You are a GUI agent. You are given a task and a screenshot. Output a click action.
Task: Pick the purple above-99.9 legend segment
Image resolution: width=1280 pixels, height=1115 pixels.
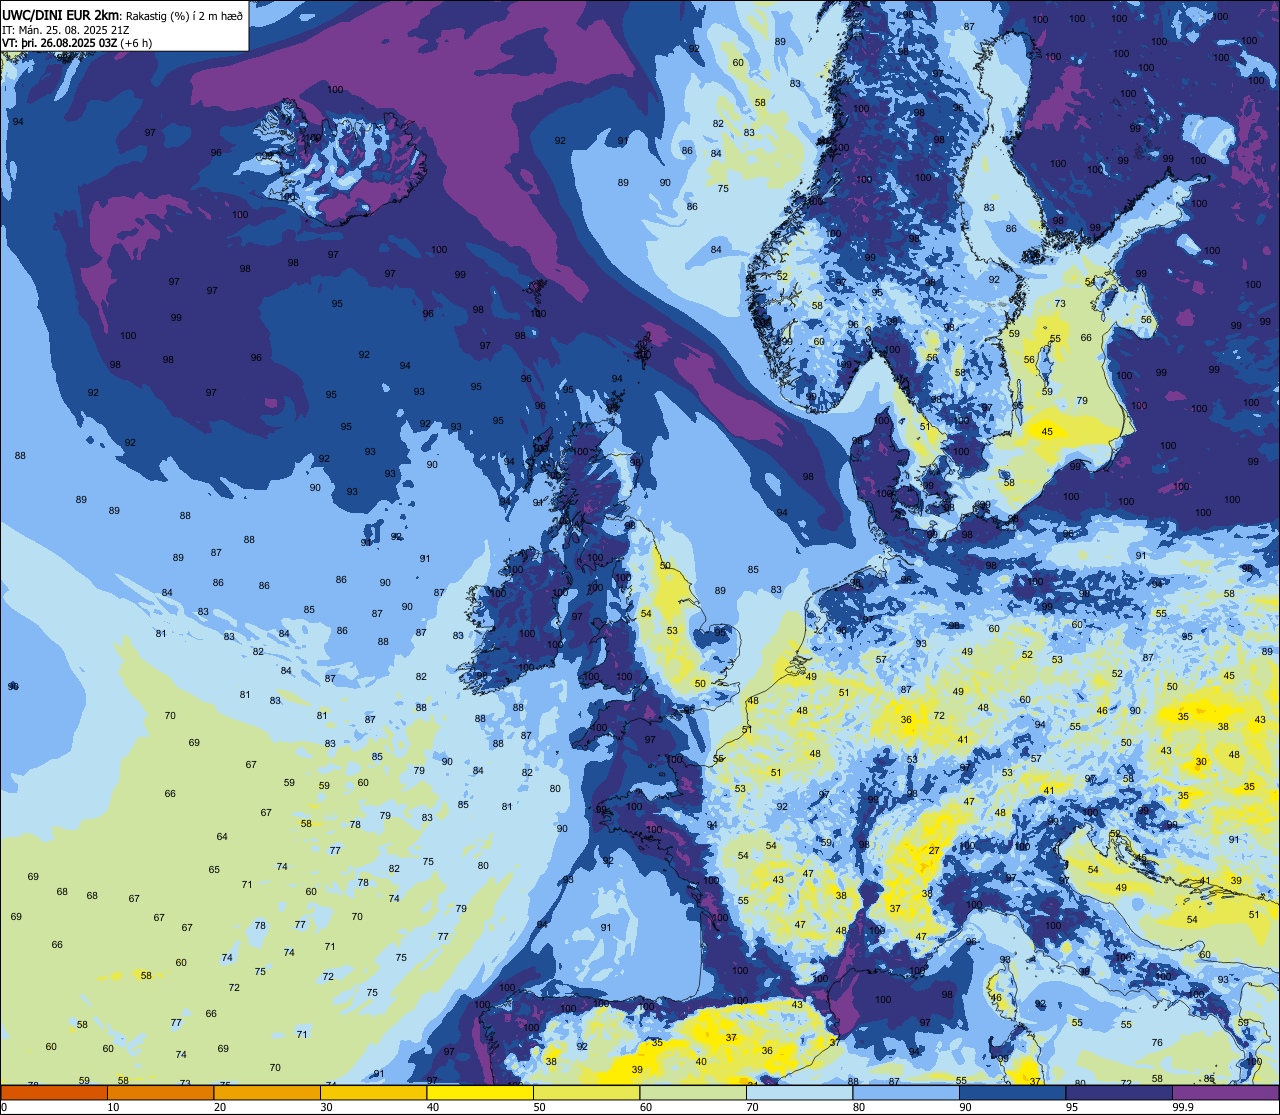pos(1225,1092)
